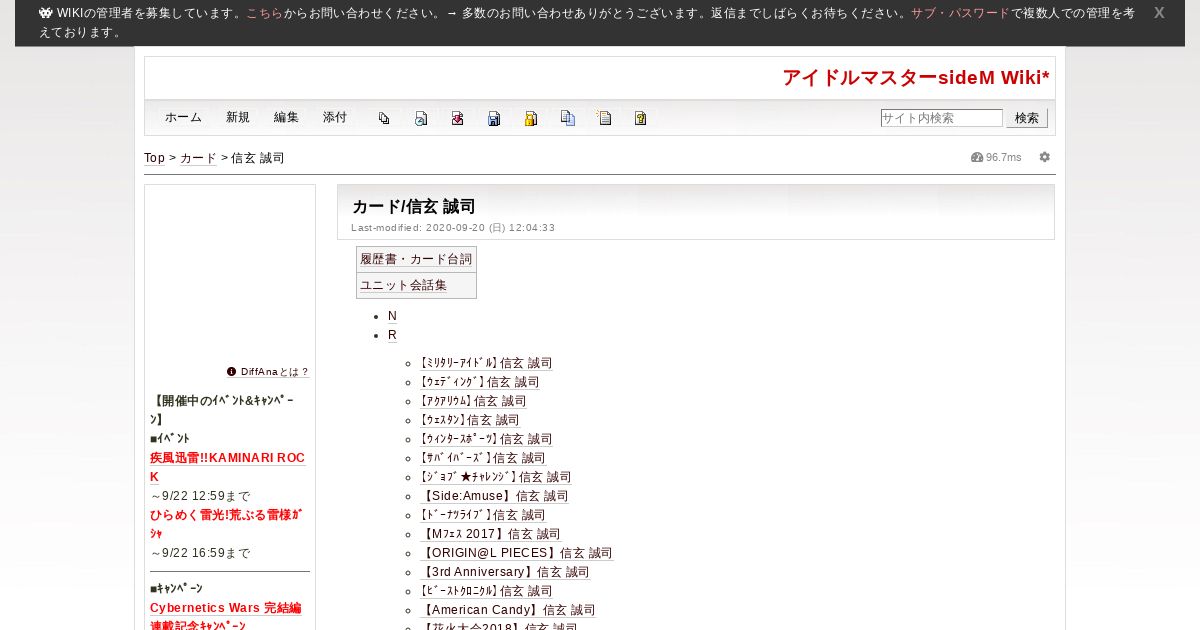Open the help question mark icon

pos(641,118)
